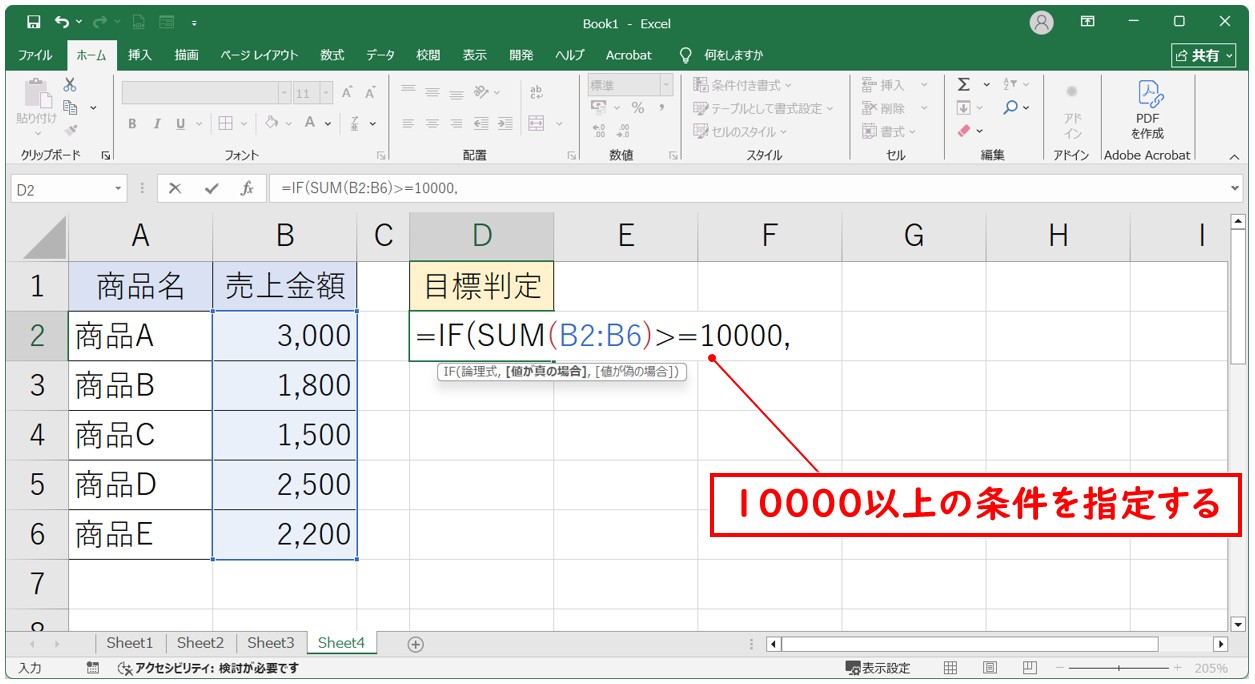
Task: Add a new sheet with plus icon
Action: click(416, 644)
